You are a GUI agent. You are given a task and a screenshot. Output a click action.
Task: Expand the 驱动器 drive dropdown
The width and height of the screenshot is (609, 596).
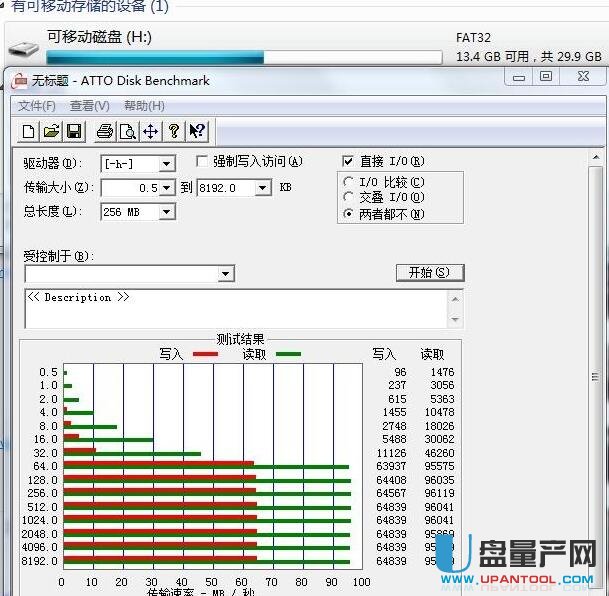[167, 163]
